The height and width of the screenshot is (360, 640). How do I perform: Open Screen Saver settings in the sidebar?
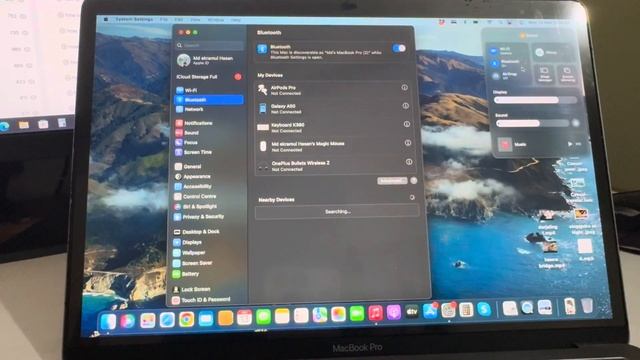coord(209,263)
